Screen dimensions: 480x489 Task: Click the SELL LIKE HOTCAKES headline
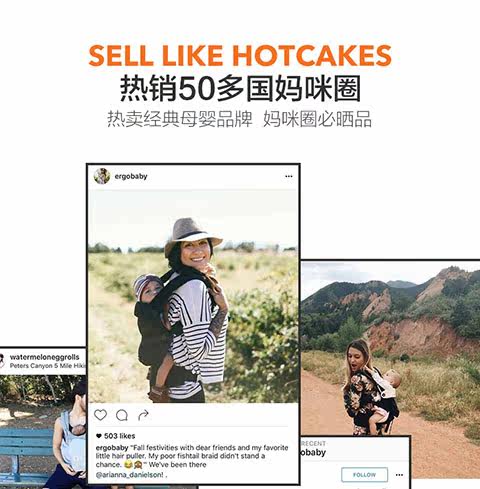240,55
